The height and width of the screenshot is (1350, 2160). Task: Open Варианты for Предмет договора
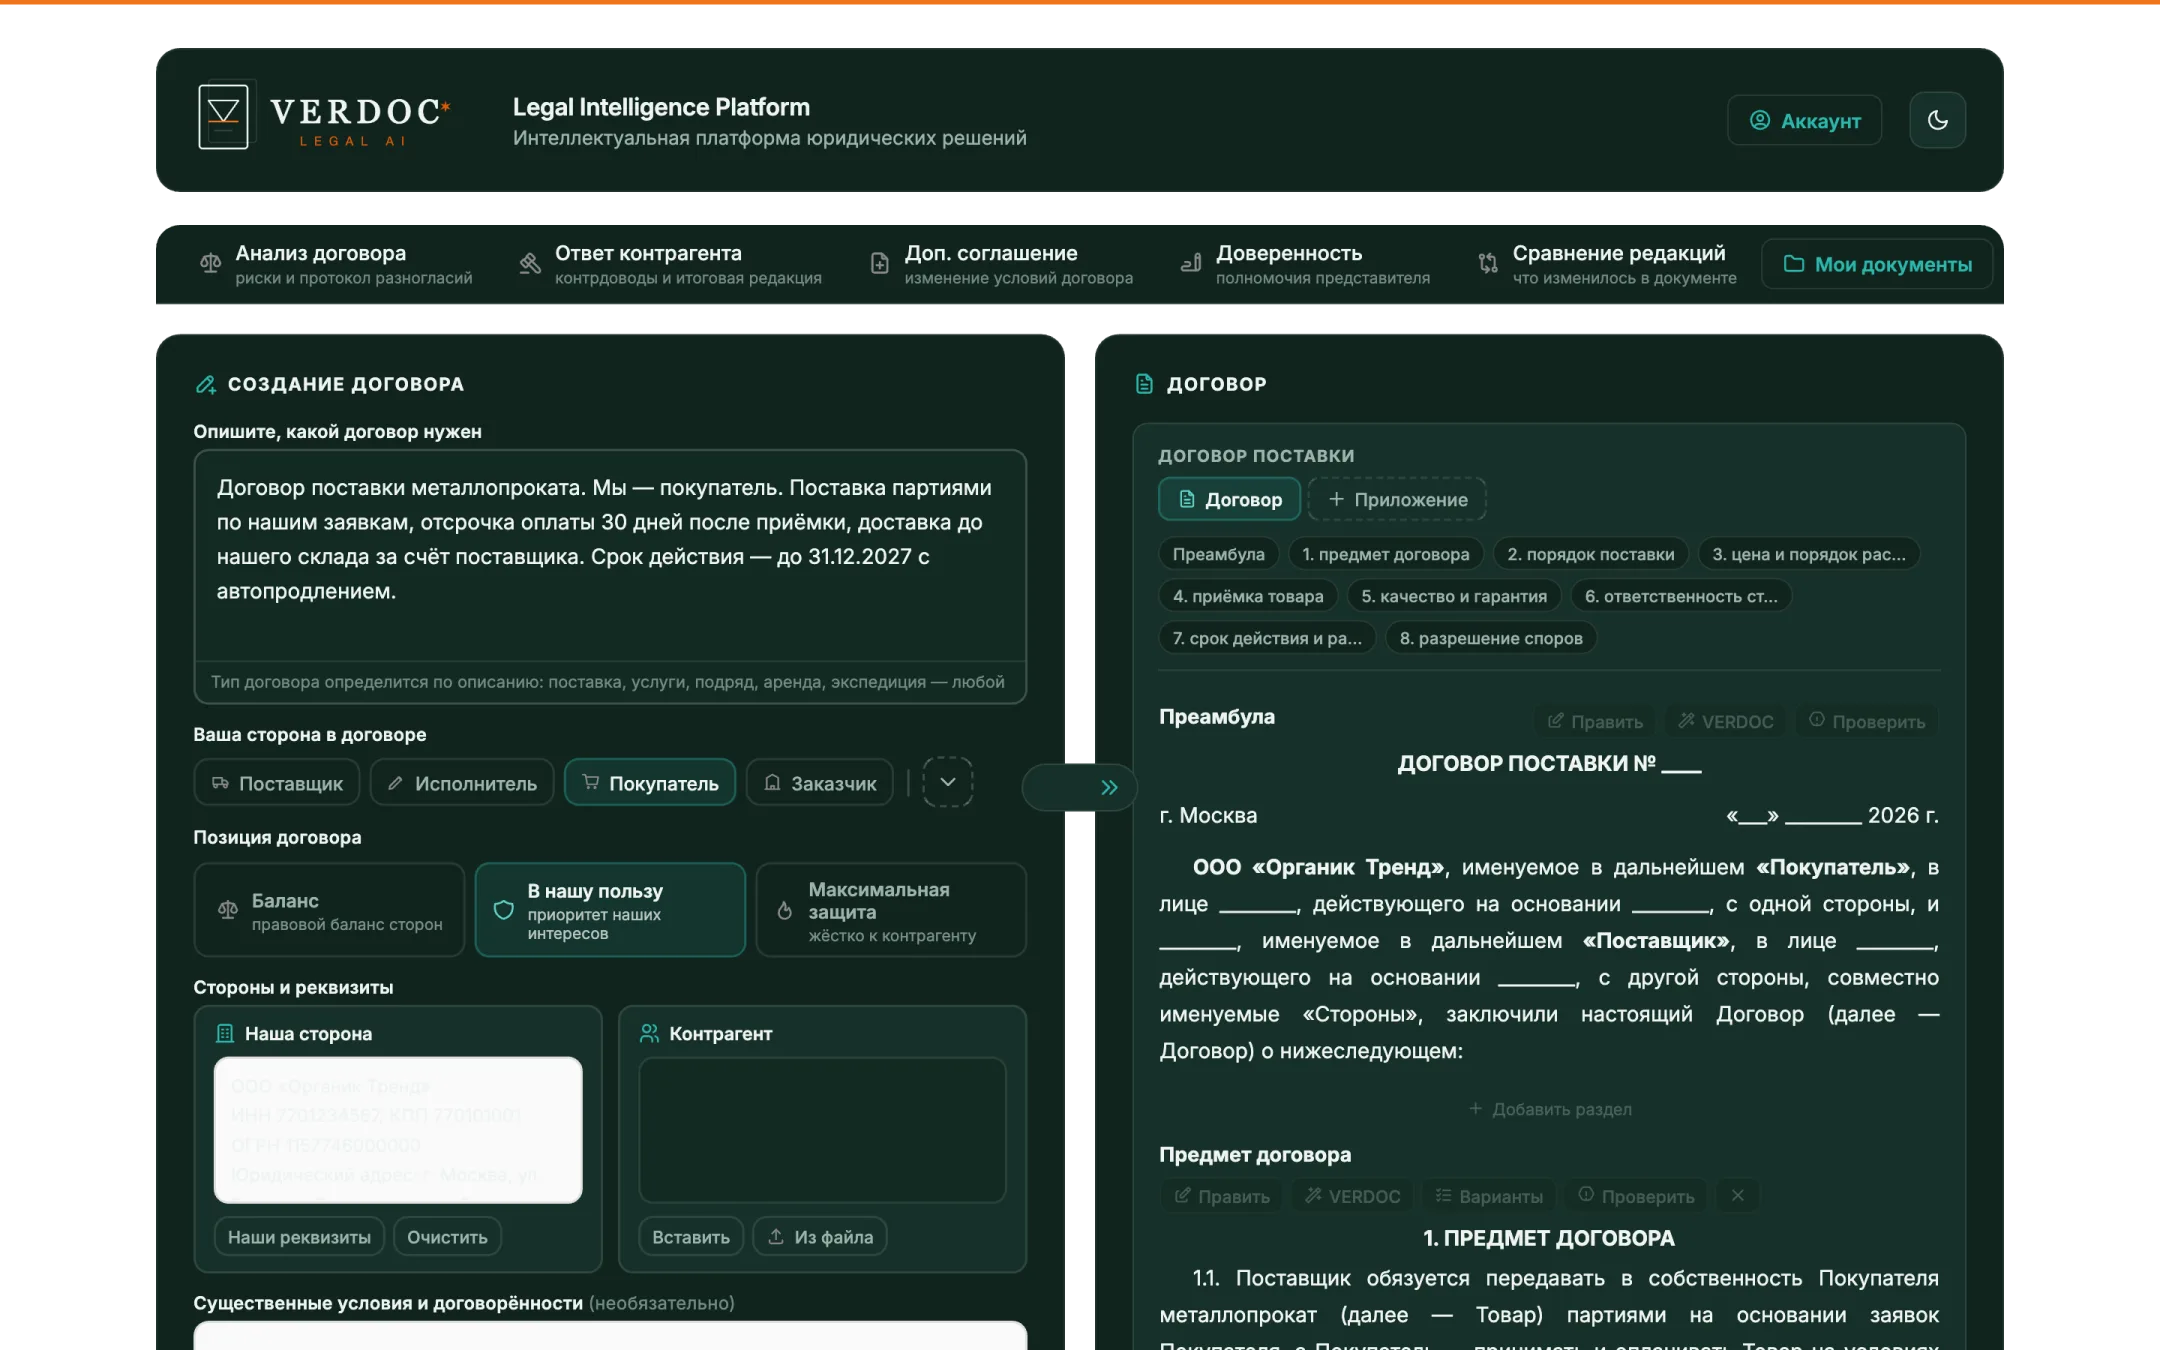tap(1489, 1196)
